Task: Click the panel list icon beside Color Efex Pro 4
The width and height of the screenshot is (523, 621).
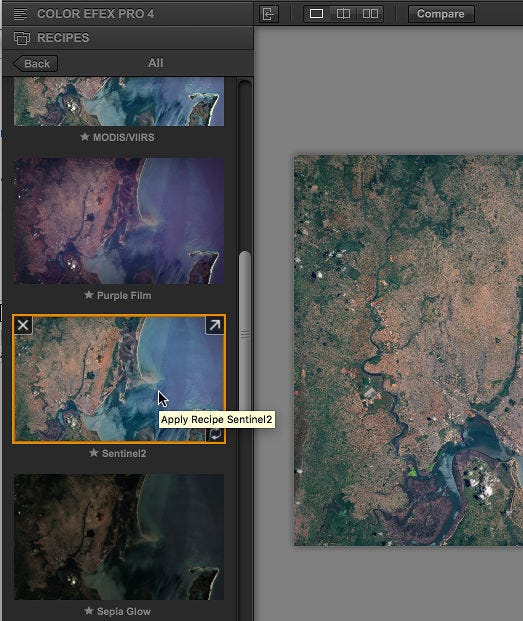Action: (20, 14)
